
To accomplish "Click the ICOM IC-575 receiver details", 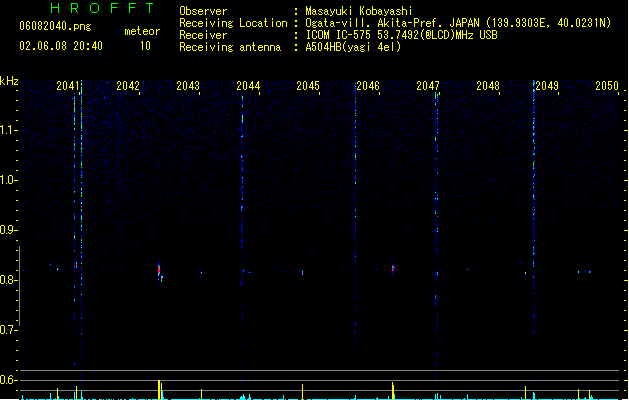I will pyautogui.click(x=401, y=35).
